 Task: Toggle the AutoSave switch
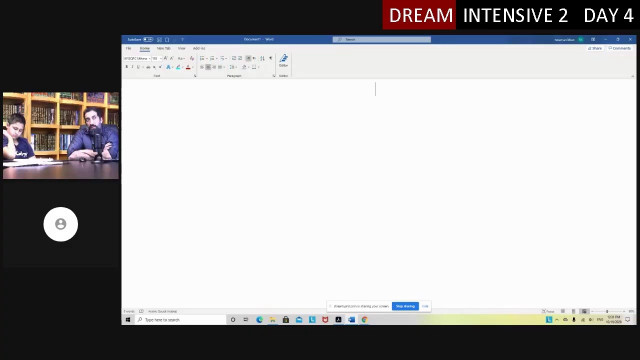click(x=148, y=40)
